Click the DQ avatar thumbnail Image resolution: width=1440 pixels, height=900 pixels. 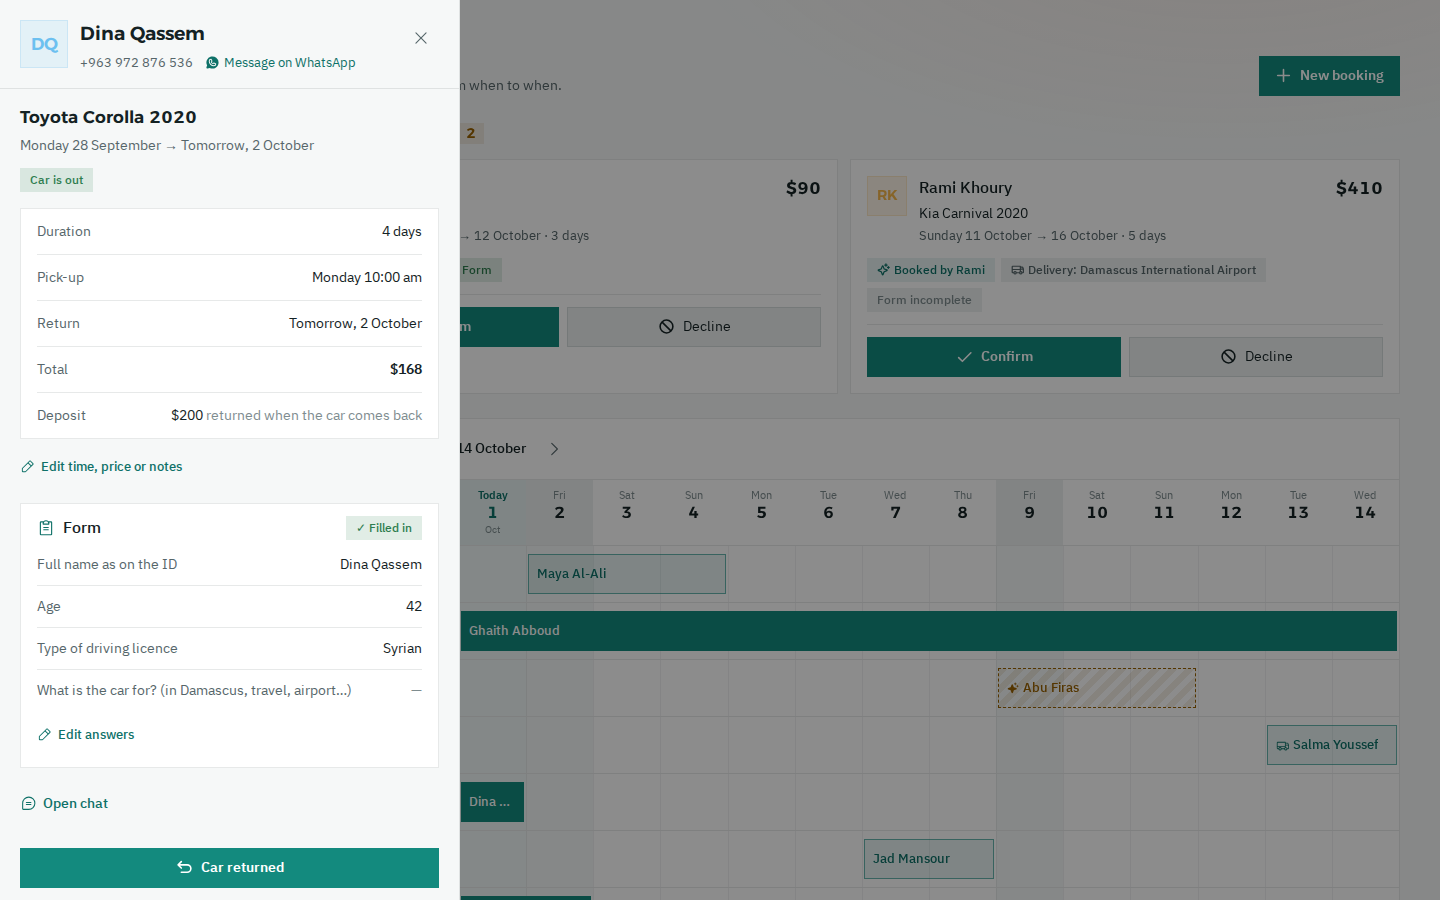click(x=44, y=44)
